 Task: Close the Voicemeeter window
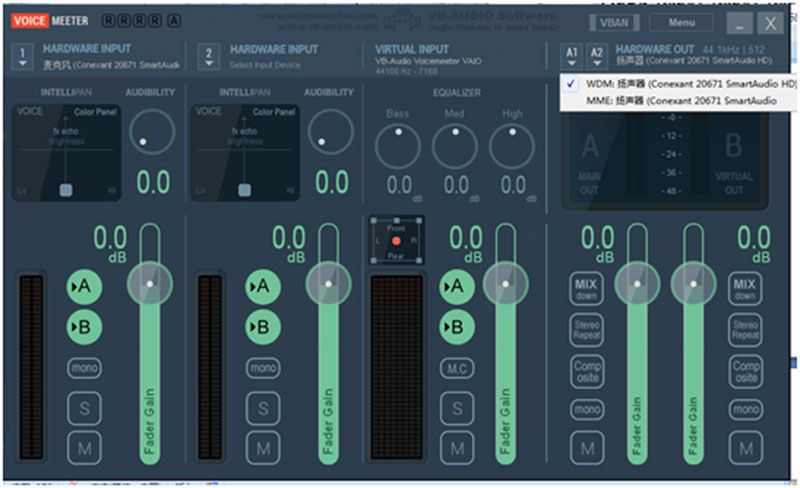pyautogui.click(x=770, y=23)
